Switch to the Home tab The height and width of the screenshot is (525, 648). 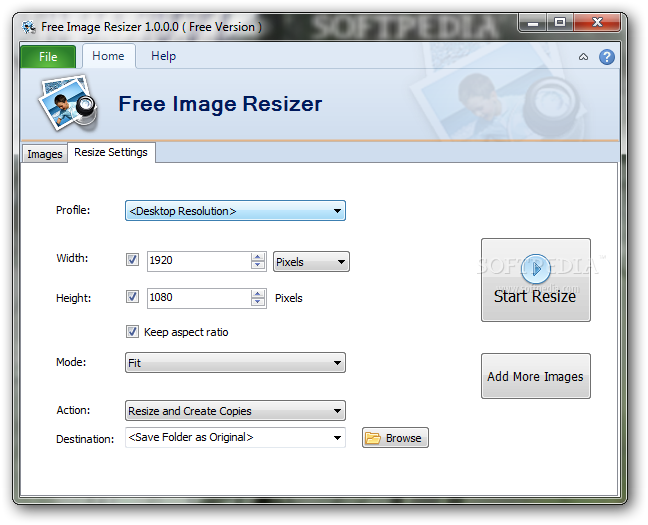(x=108, y=56)
